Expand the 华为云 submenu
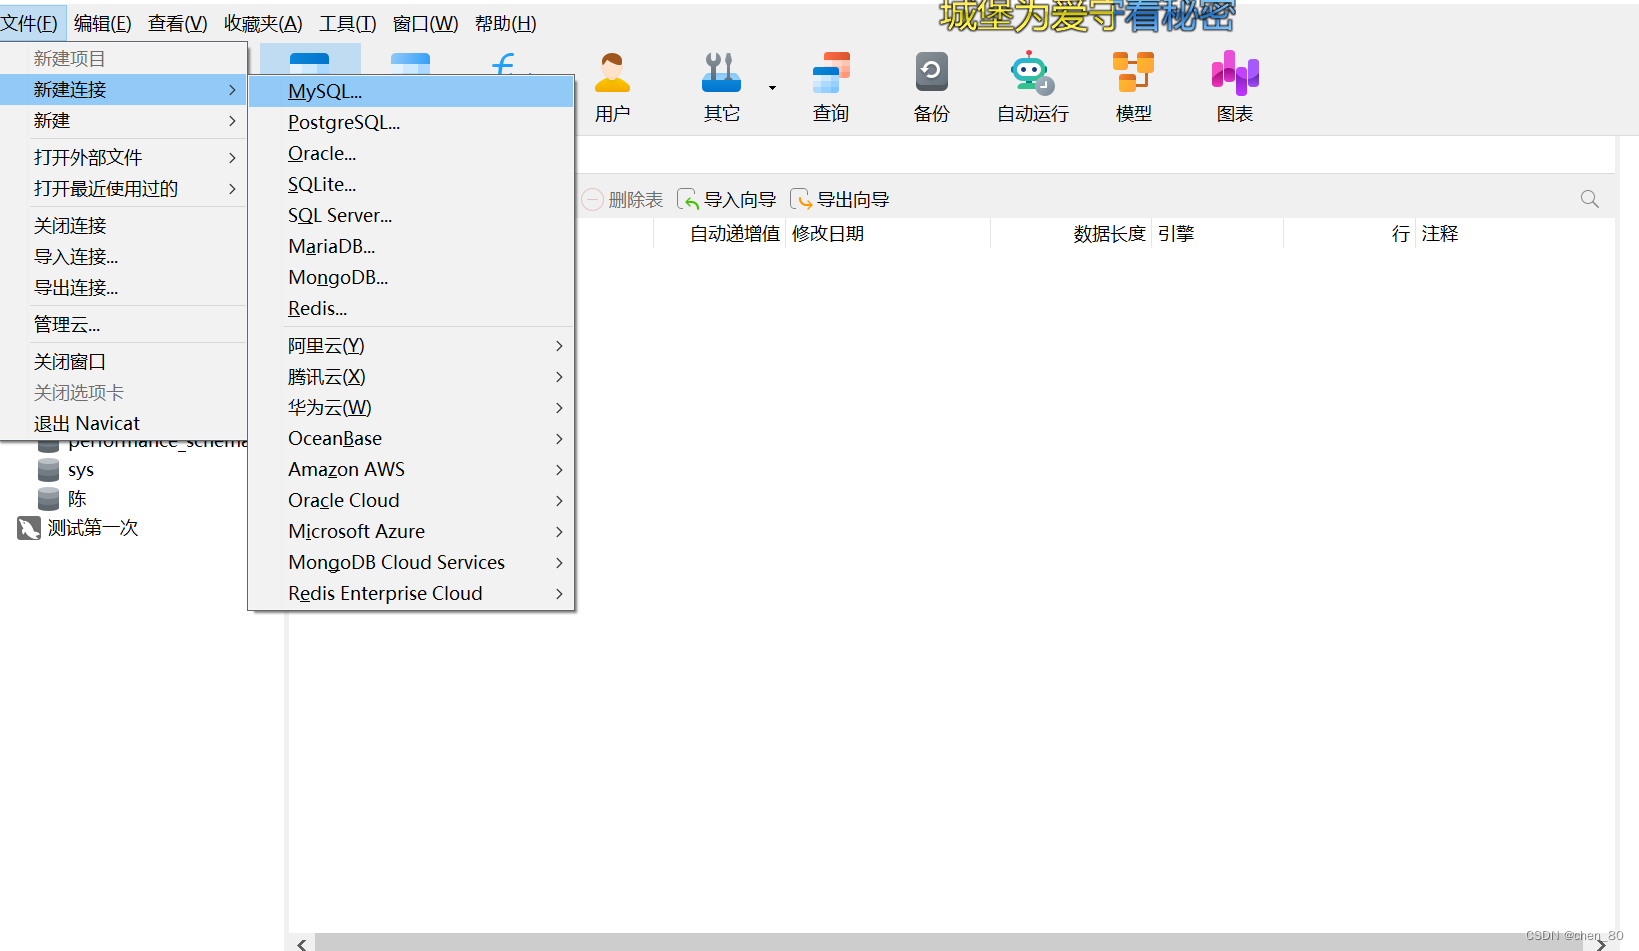Viewport: 1639px width, 951px height. [x=559, y=407]
